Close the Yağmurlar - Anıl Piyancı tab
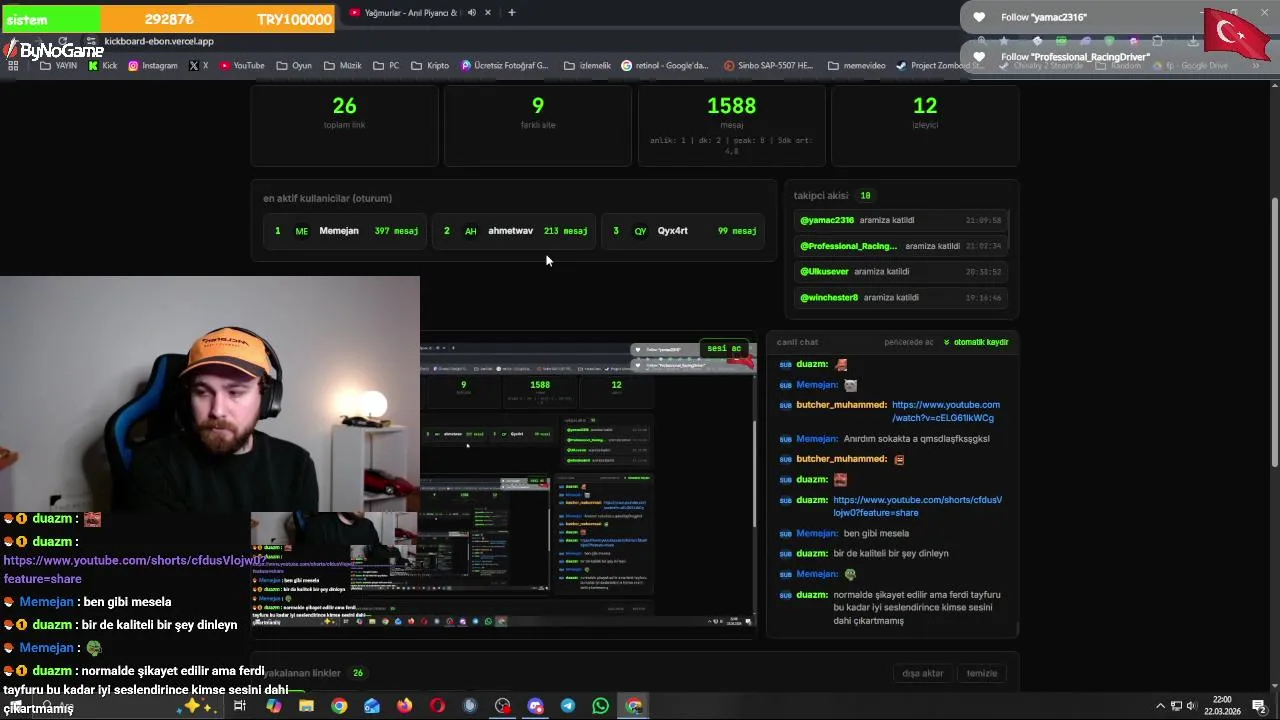Viewport: 1280px width, 720px height. tap(488, 13)
